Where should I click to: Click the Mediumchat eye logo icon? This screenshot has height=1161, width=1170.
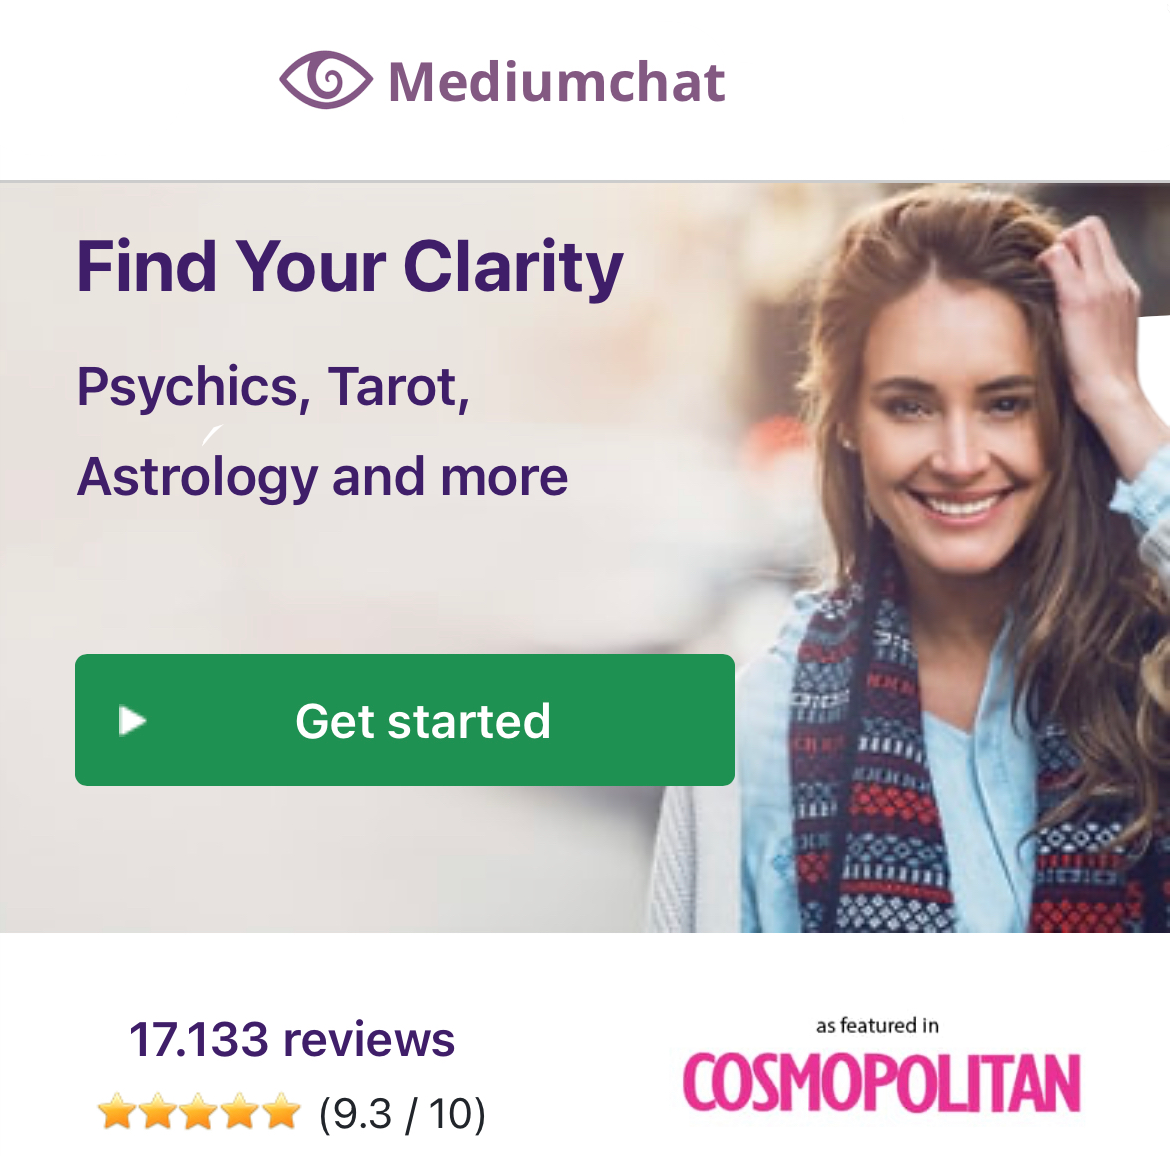pyautogui.click(x=326, y=80)
